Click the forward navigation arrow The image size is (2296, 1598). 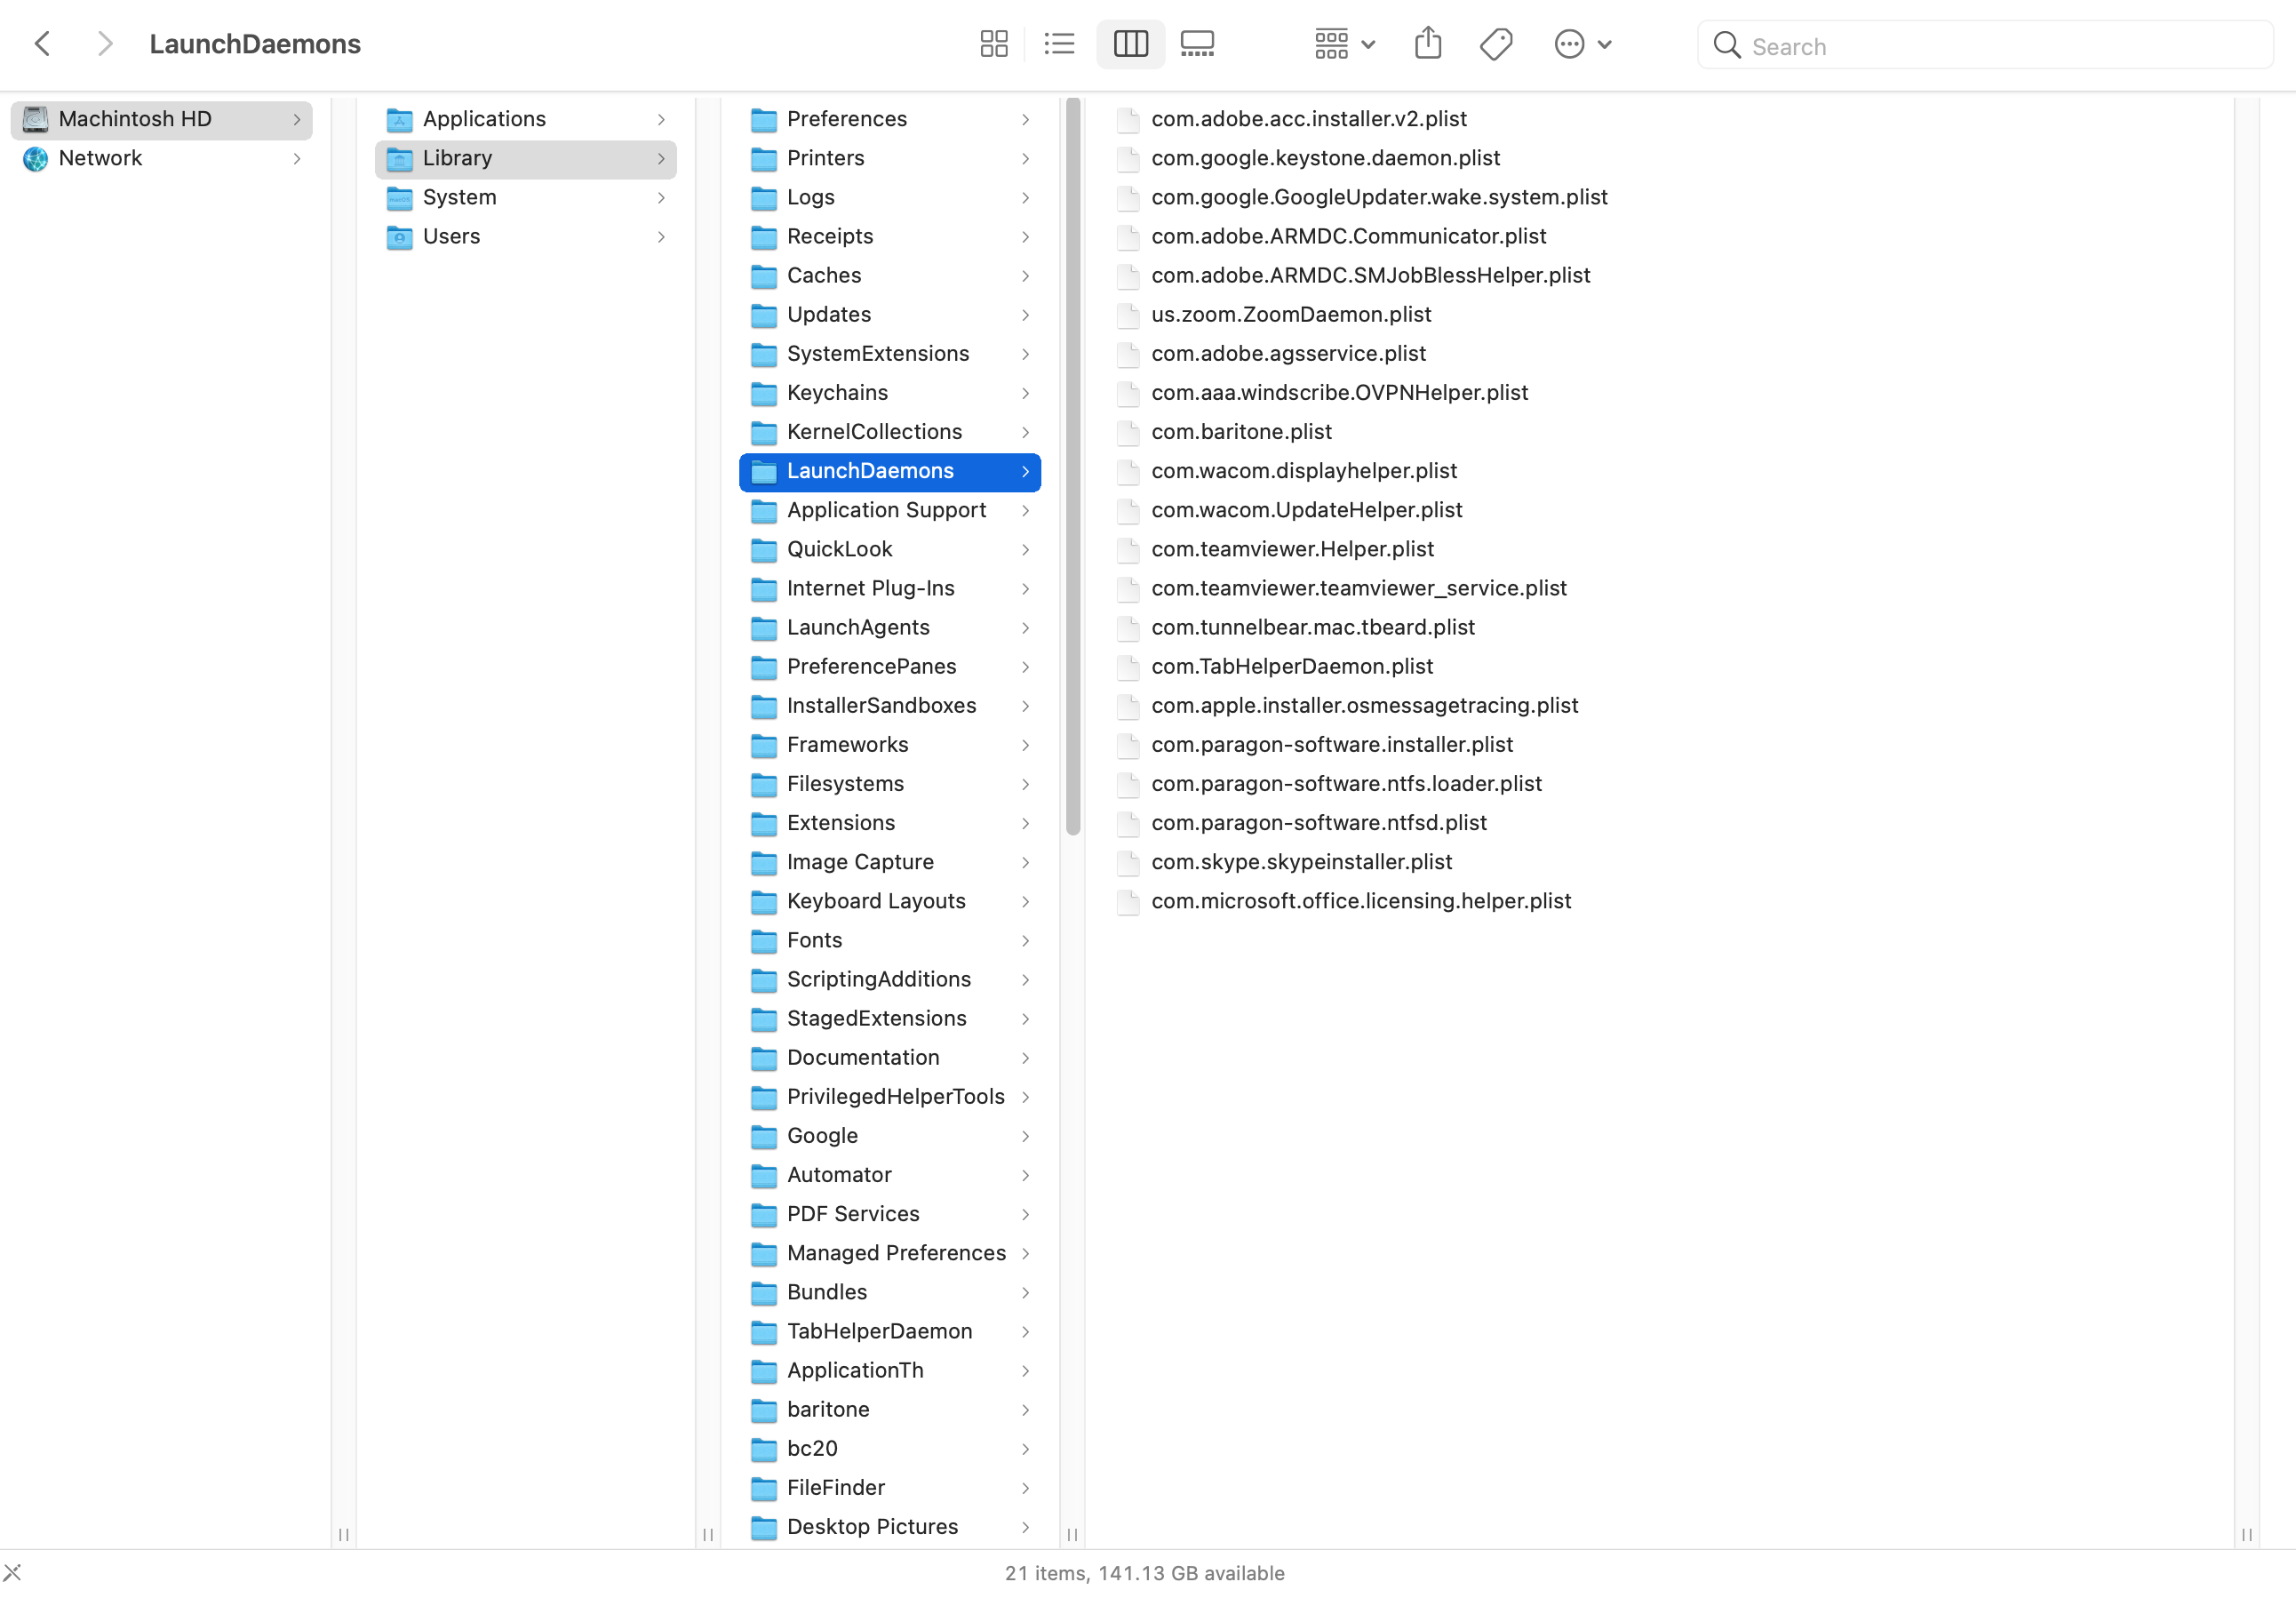(105, 44)
